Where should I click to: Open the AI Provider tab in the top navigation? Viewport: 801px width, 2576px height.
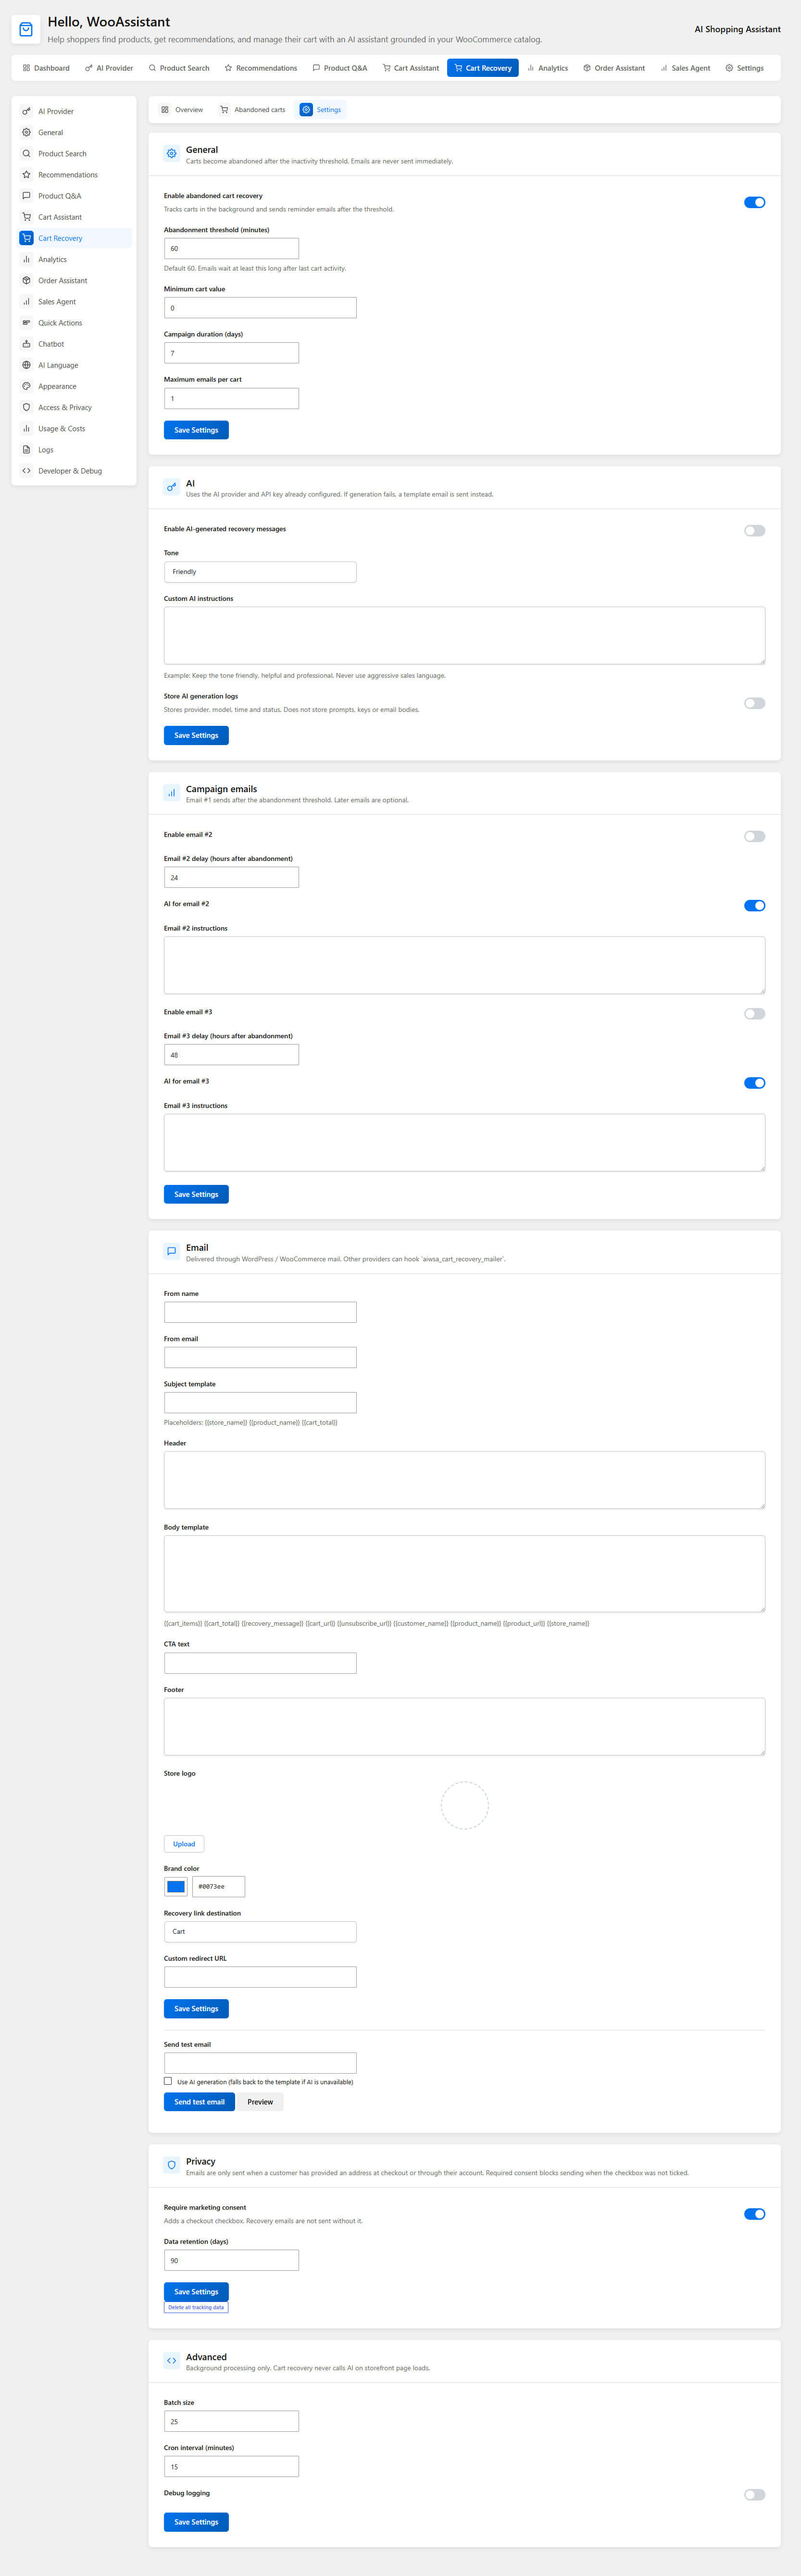click(109, 68)
